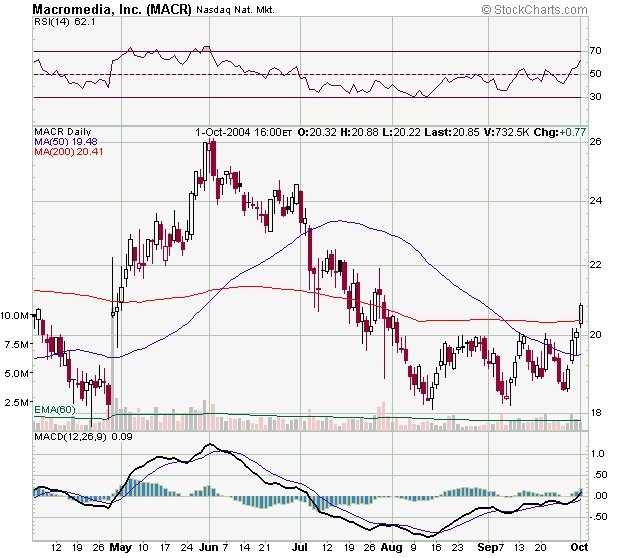Click the tall gray volume spike before May

pyautogui.click(x=113, y=371)
